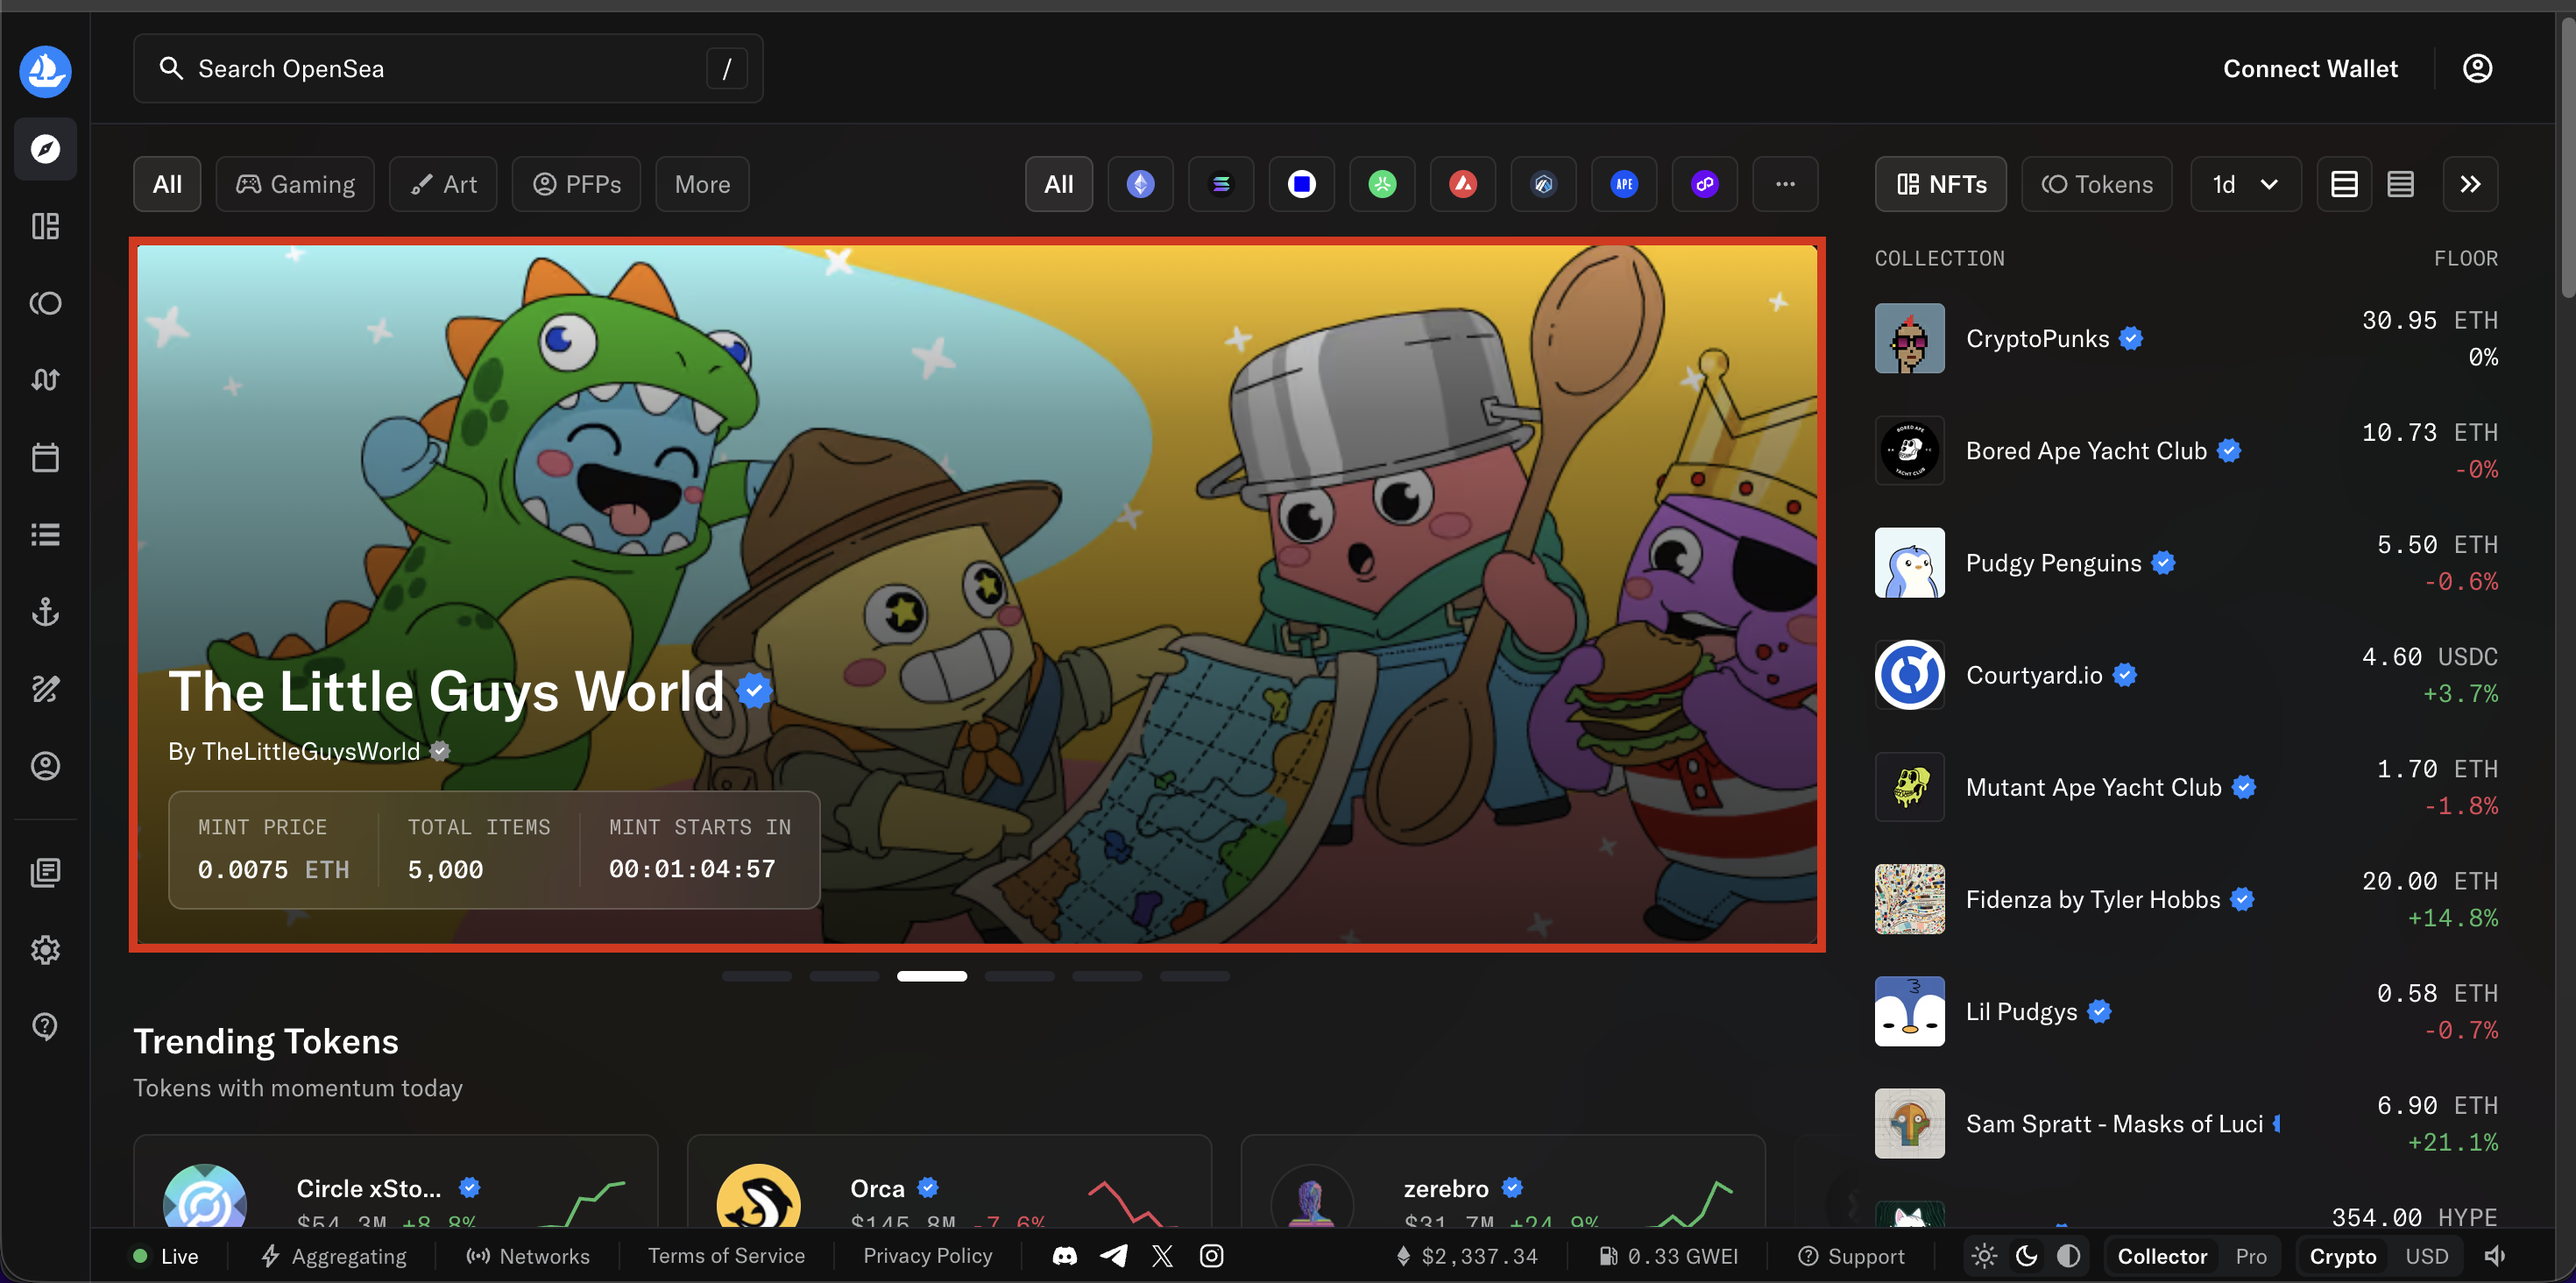The image size is (2576, 1283).
Task: Go to the fourth carousel slide indicator
Action: (1019, 976)
